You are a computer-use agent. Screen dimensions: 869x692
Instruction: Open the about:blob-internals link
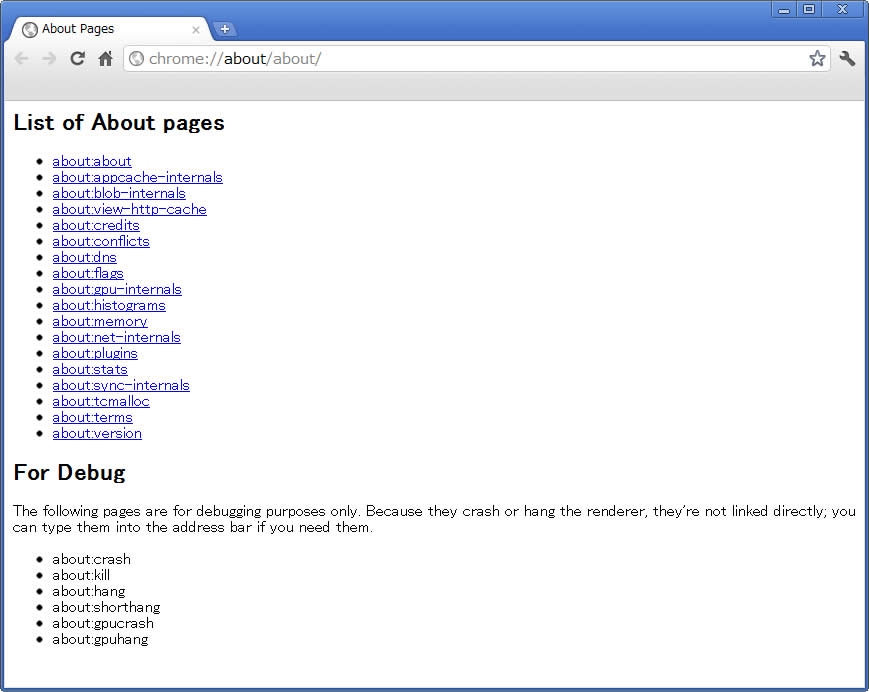pos(119,193)
